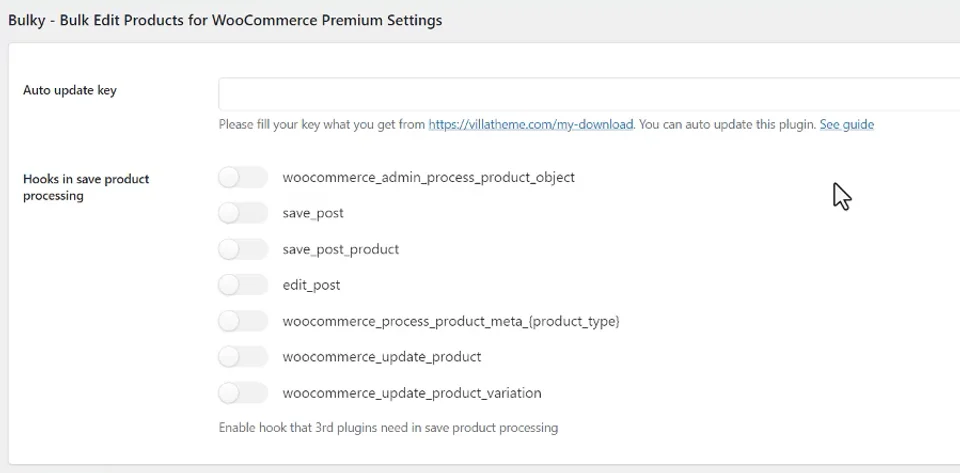Click the Auto update key field label
The image size is (960, 473).
pyautogui.click(x=70, y=90)
